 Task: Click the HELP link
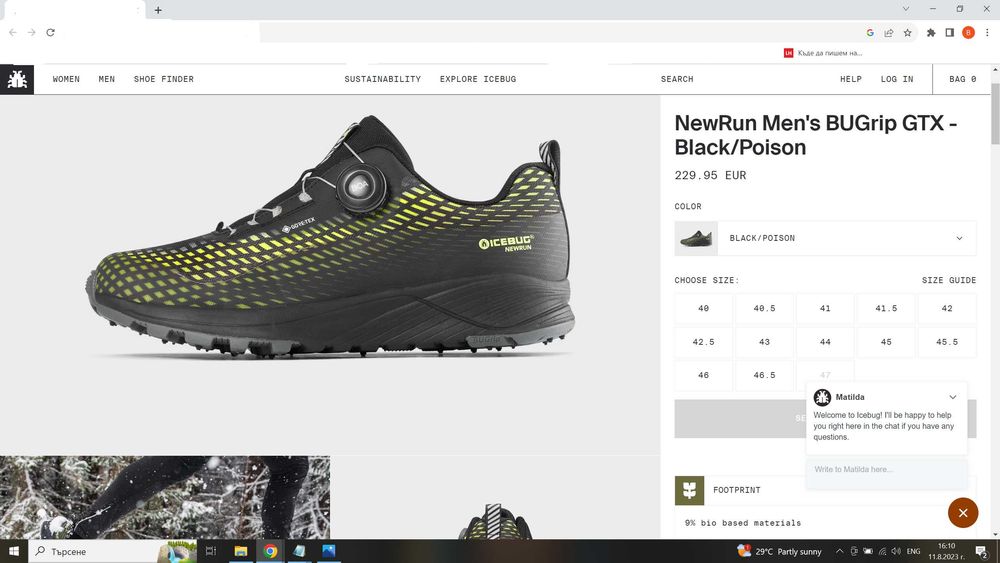tap(851, 79)
